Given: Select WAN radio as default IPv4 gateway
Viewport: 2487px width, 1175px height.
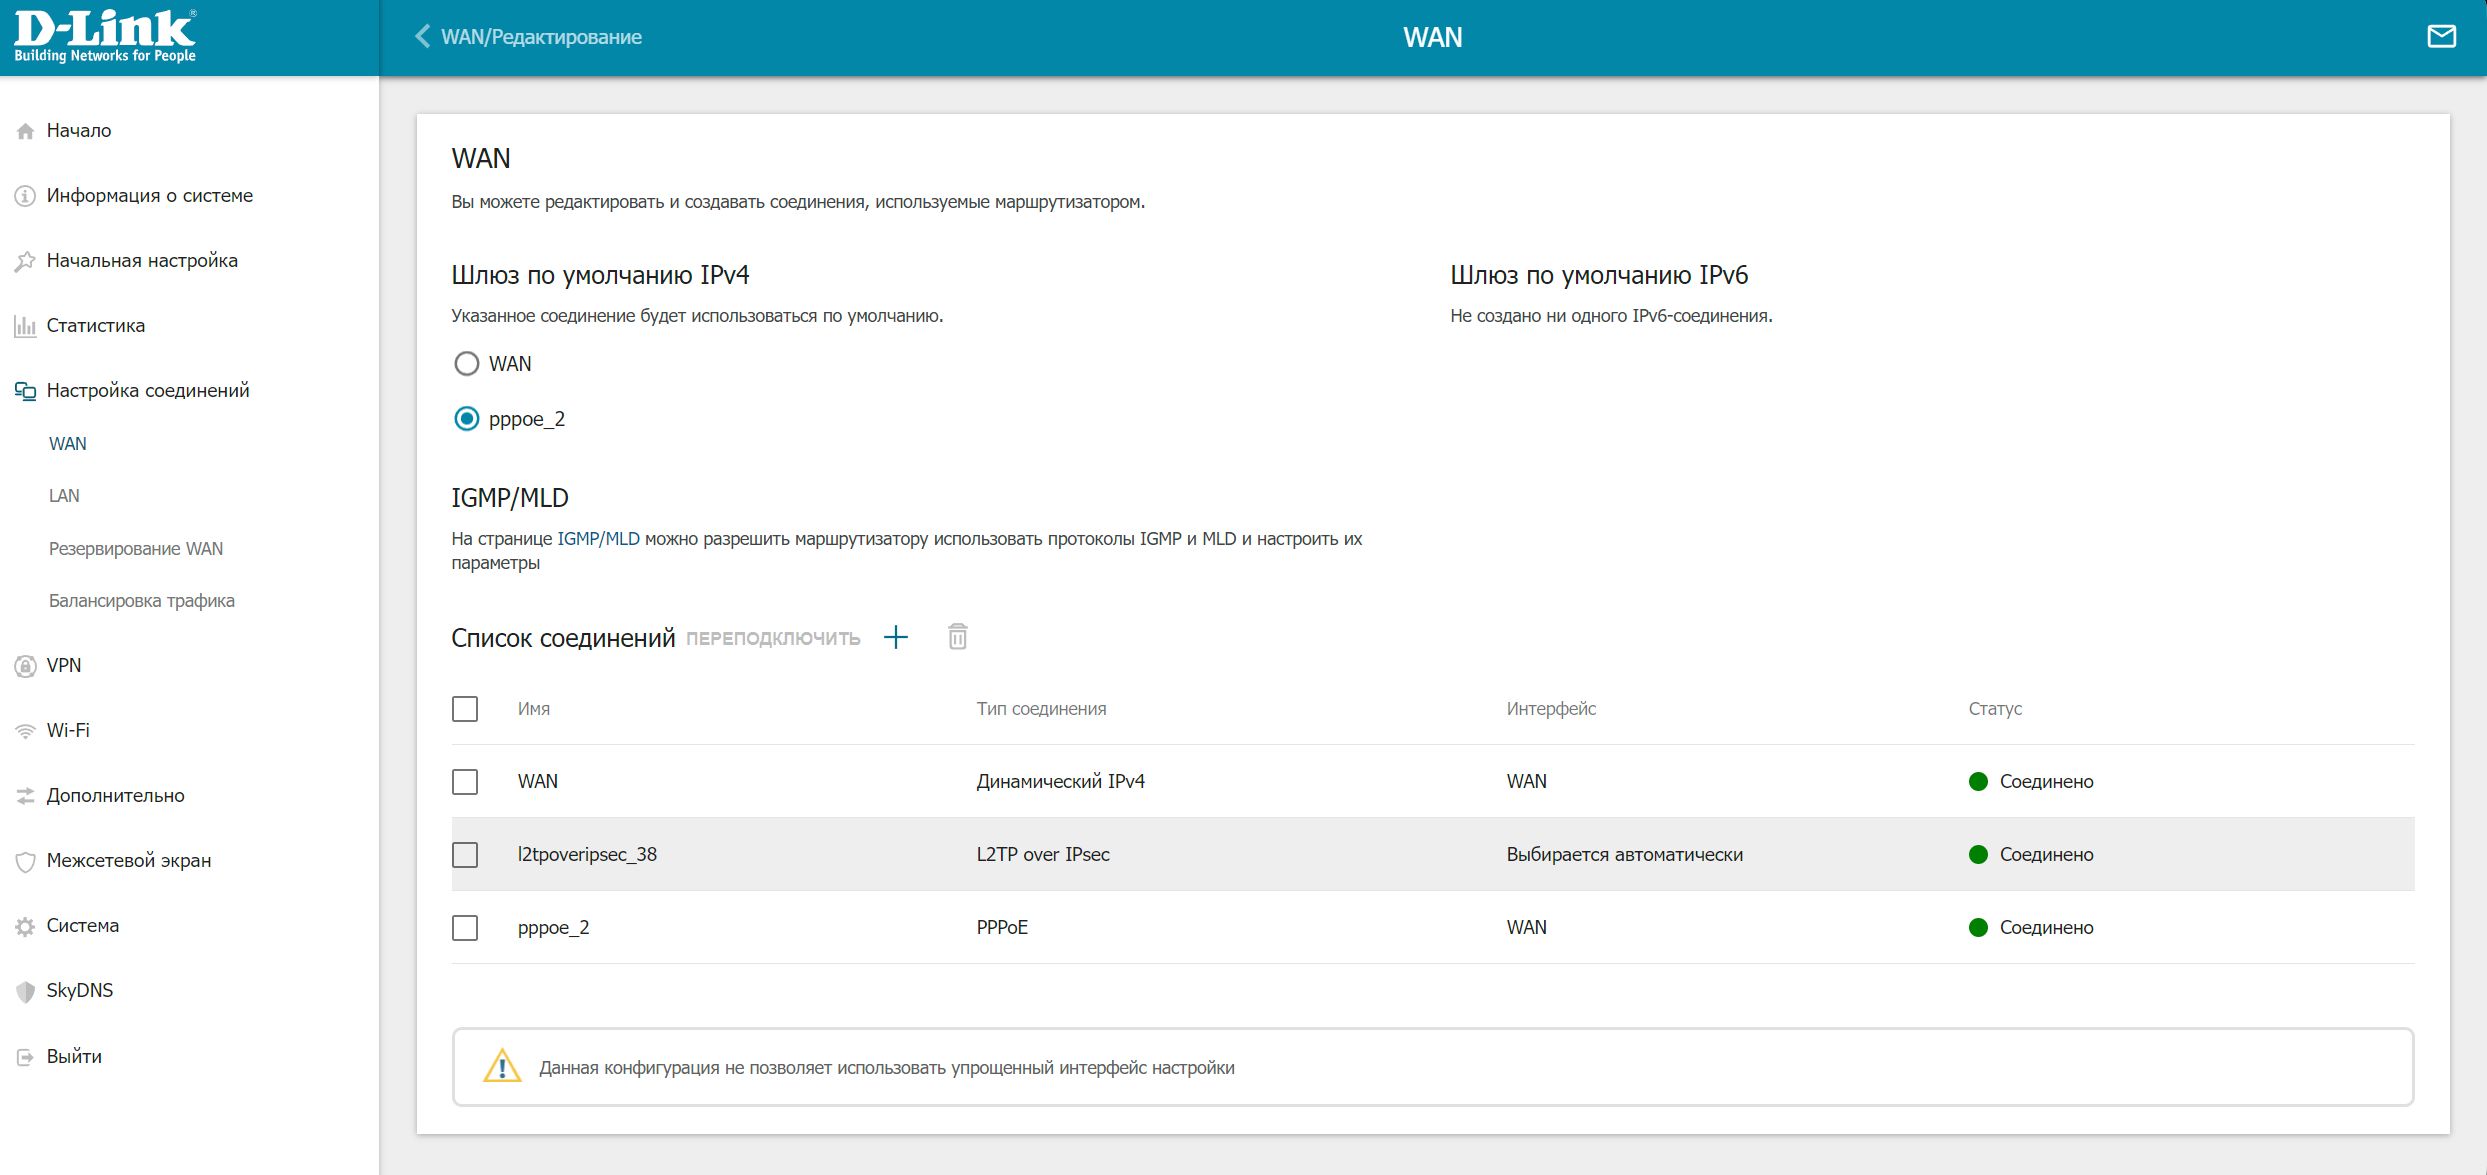Looking at the screenshot, I should 467,364.
